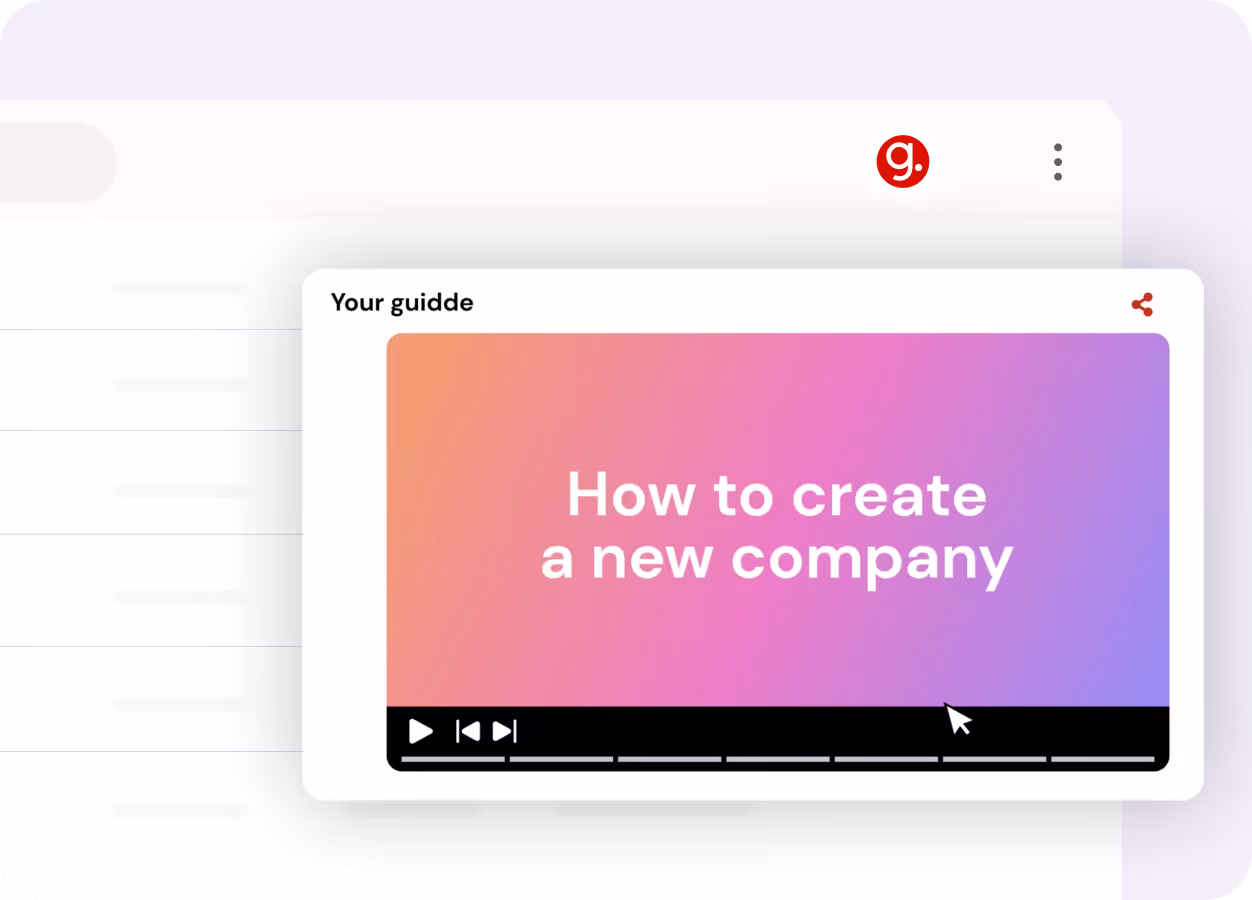Open the Guidde browser extension icon
The height and width of the screenshot is (900, 1252).
[903, 162]
